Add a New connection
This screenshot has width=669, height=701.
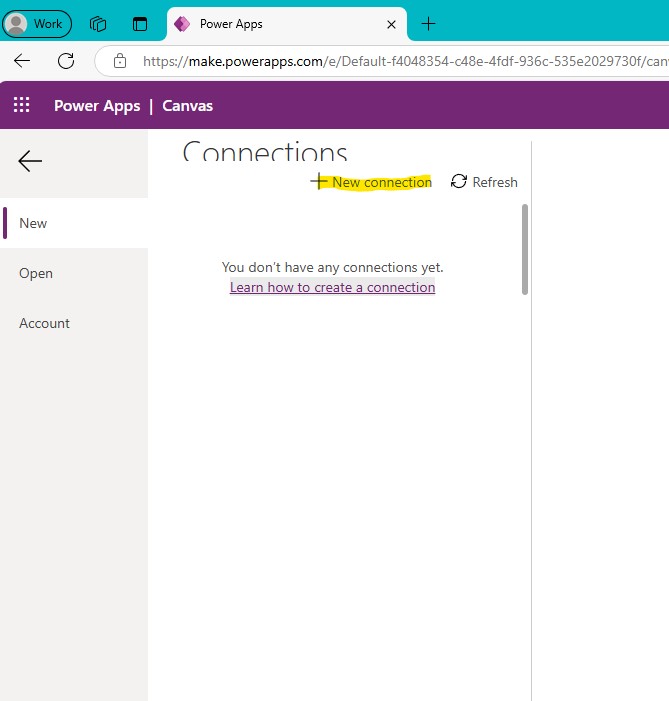point(371,182)
